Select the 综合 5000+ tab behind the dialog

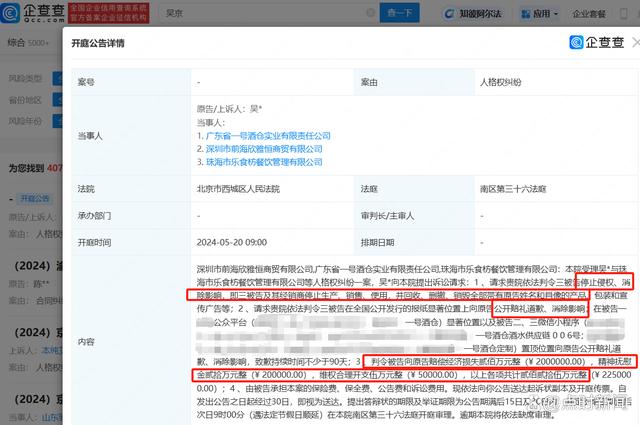28,42
